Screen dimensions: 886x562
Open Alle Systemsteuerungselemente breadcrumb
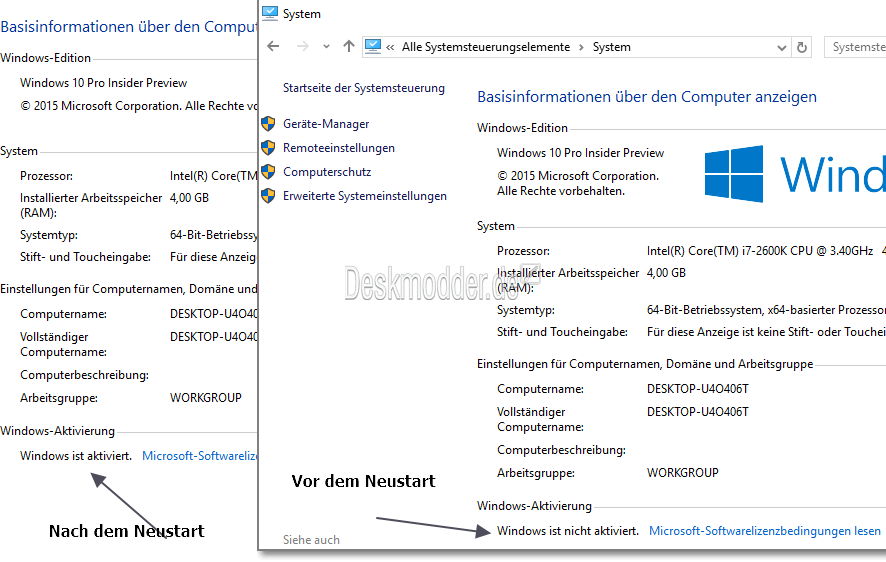click(x=486, y=47)
